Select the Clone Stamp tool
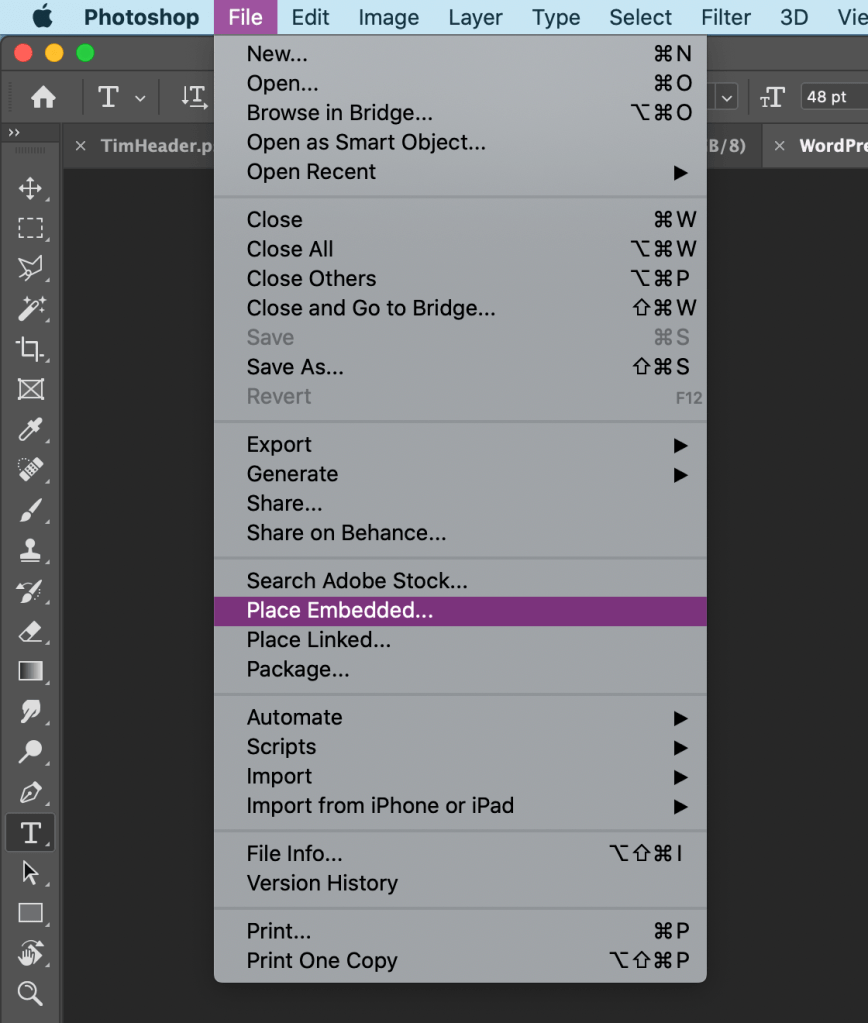 [30, 550]
